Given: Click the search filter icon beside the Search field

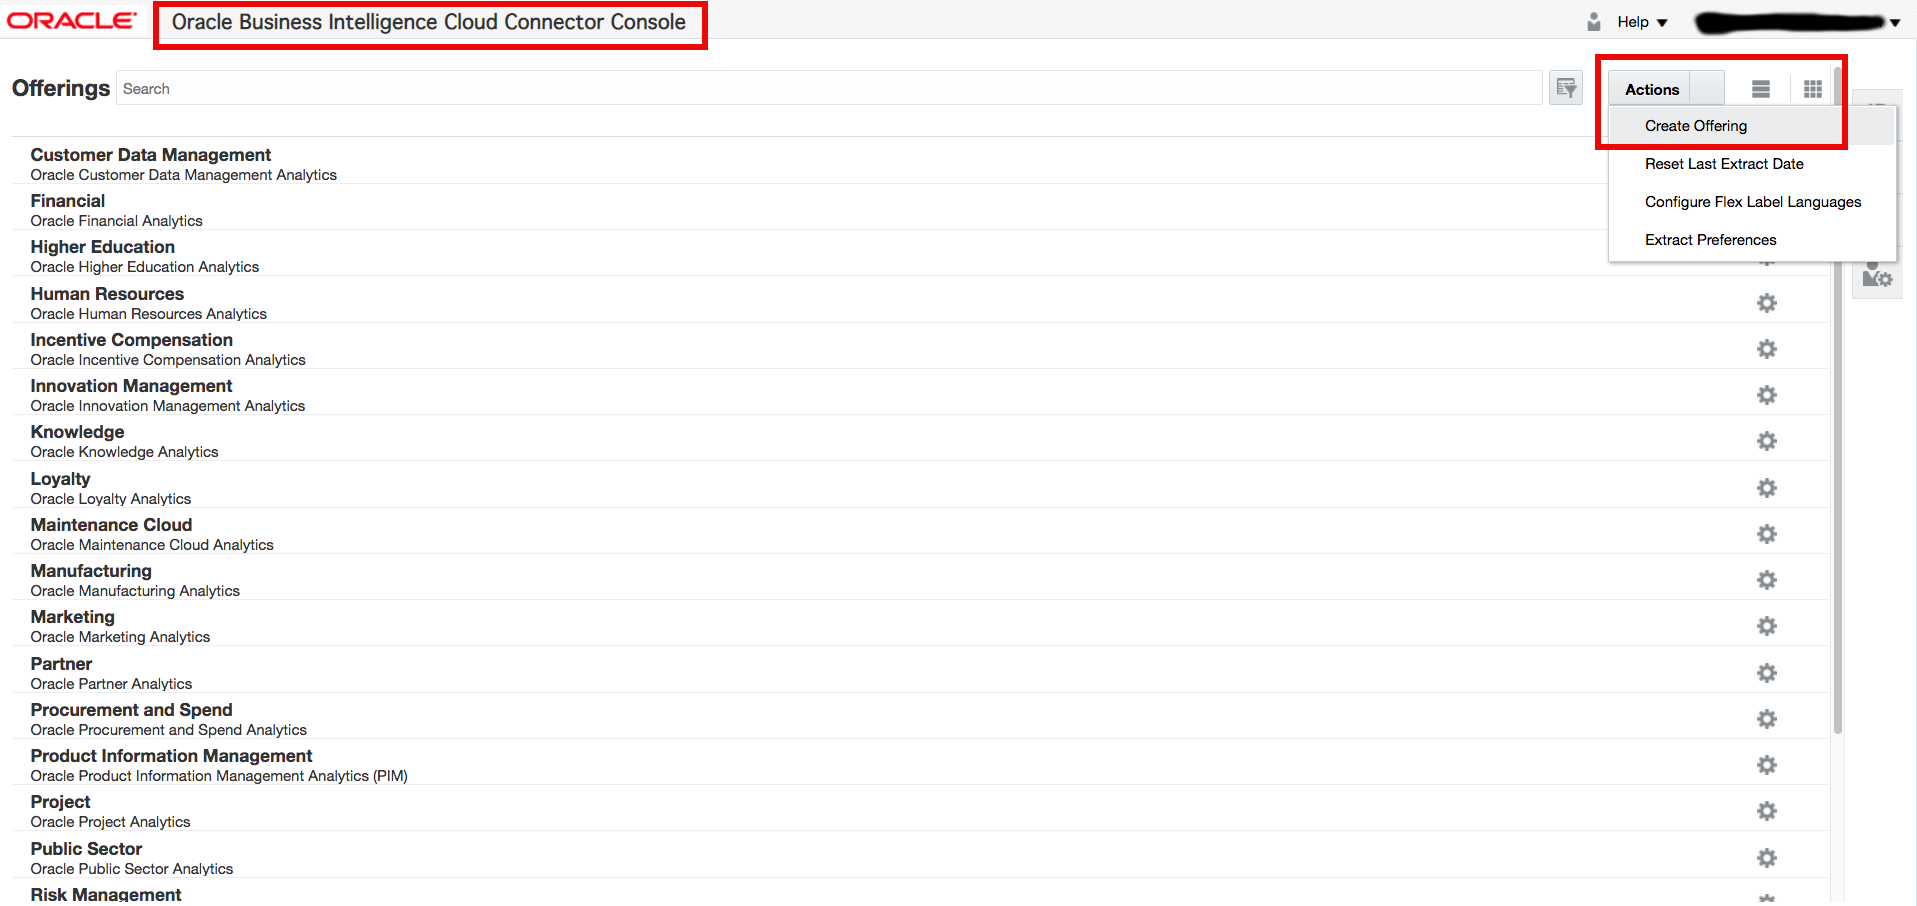Looking at the screenshot, I should tap(1566, 88).
